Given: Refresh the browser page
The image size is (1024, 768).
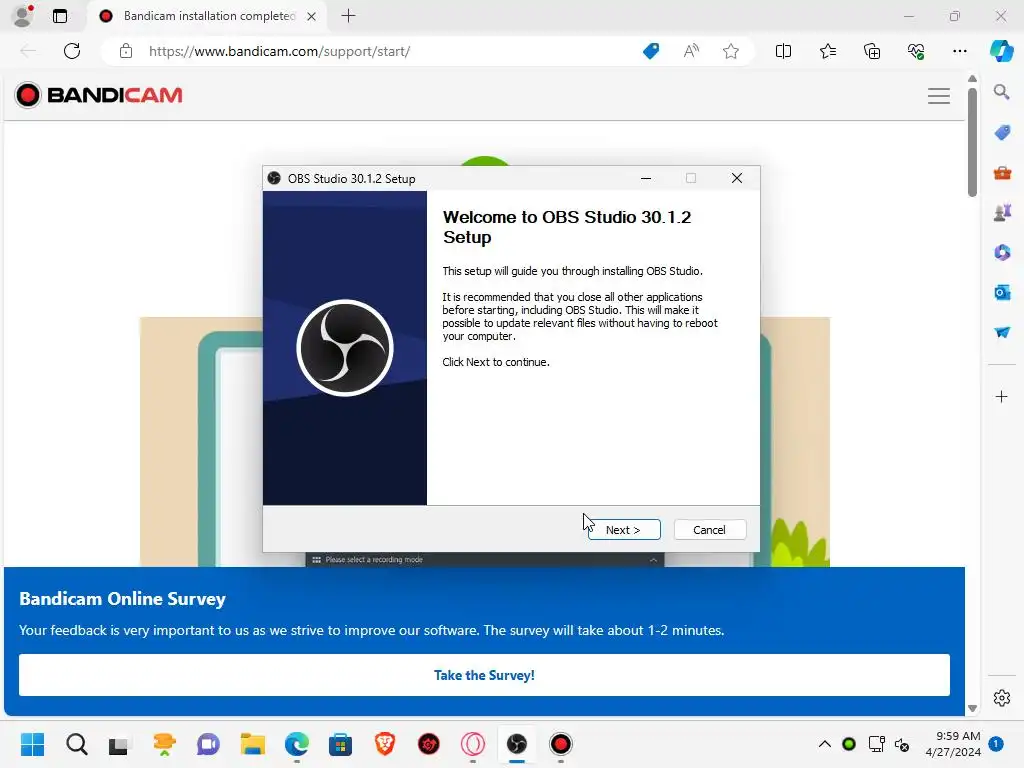Looking at the screenshot, I should point(72,51).
